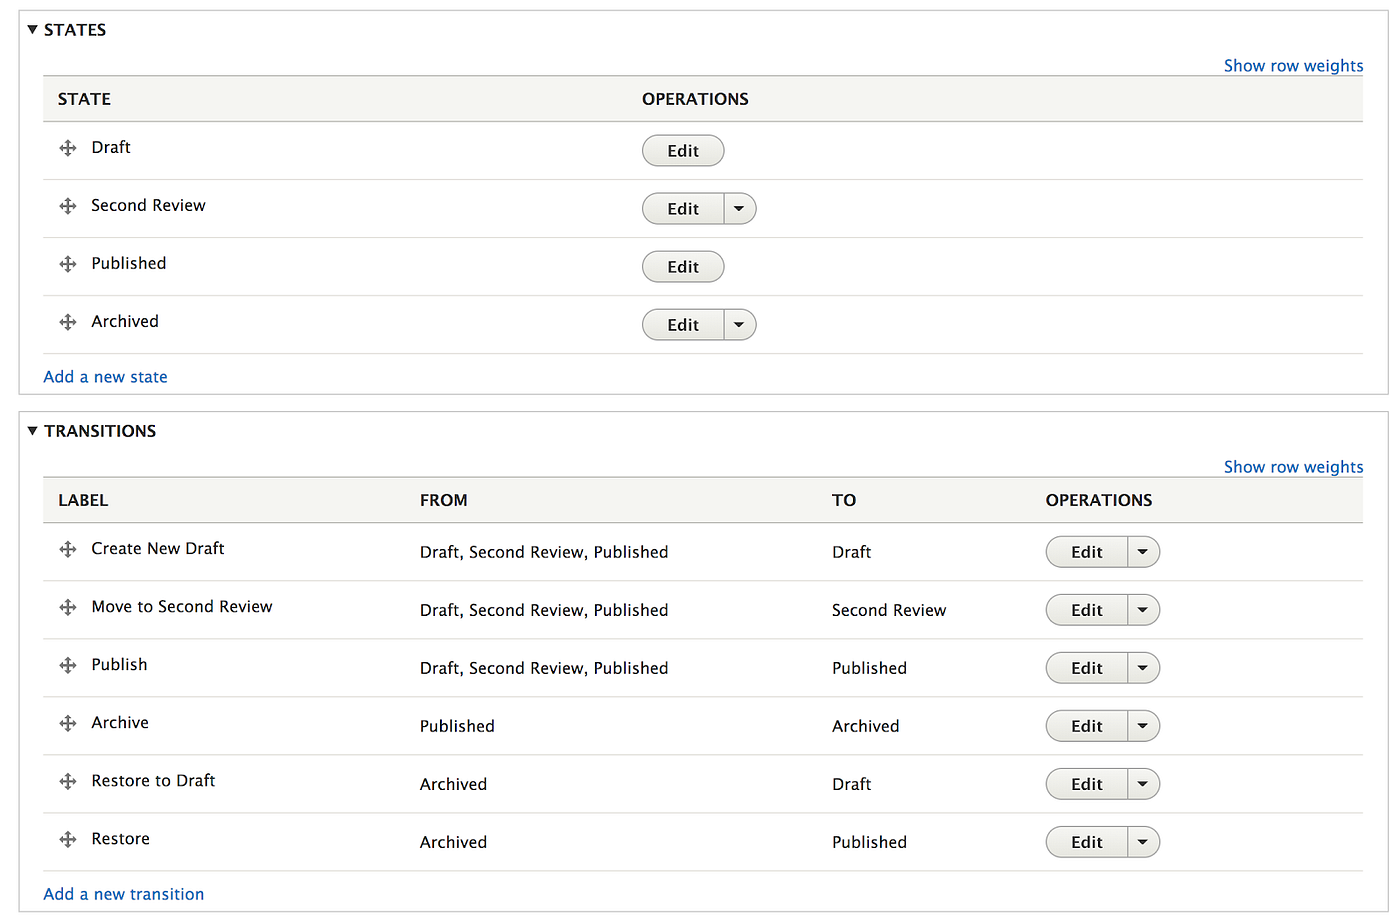Screen dimensions: 1400x922
Task: Click the drag handle beside Restore to Draft
Action: tap(68, 781)
